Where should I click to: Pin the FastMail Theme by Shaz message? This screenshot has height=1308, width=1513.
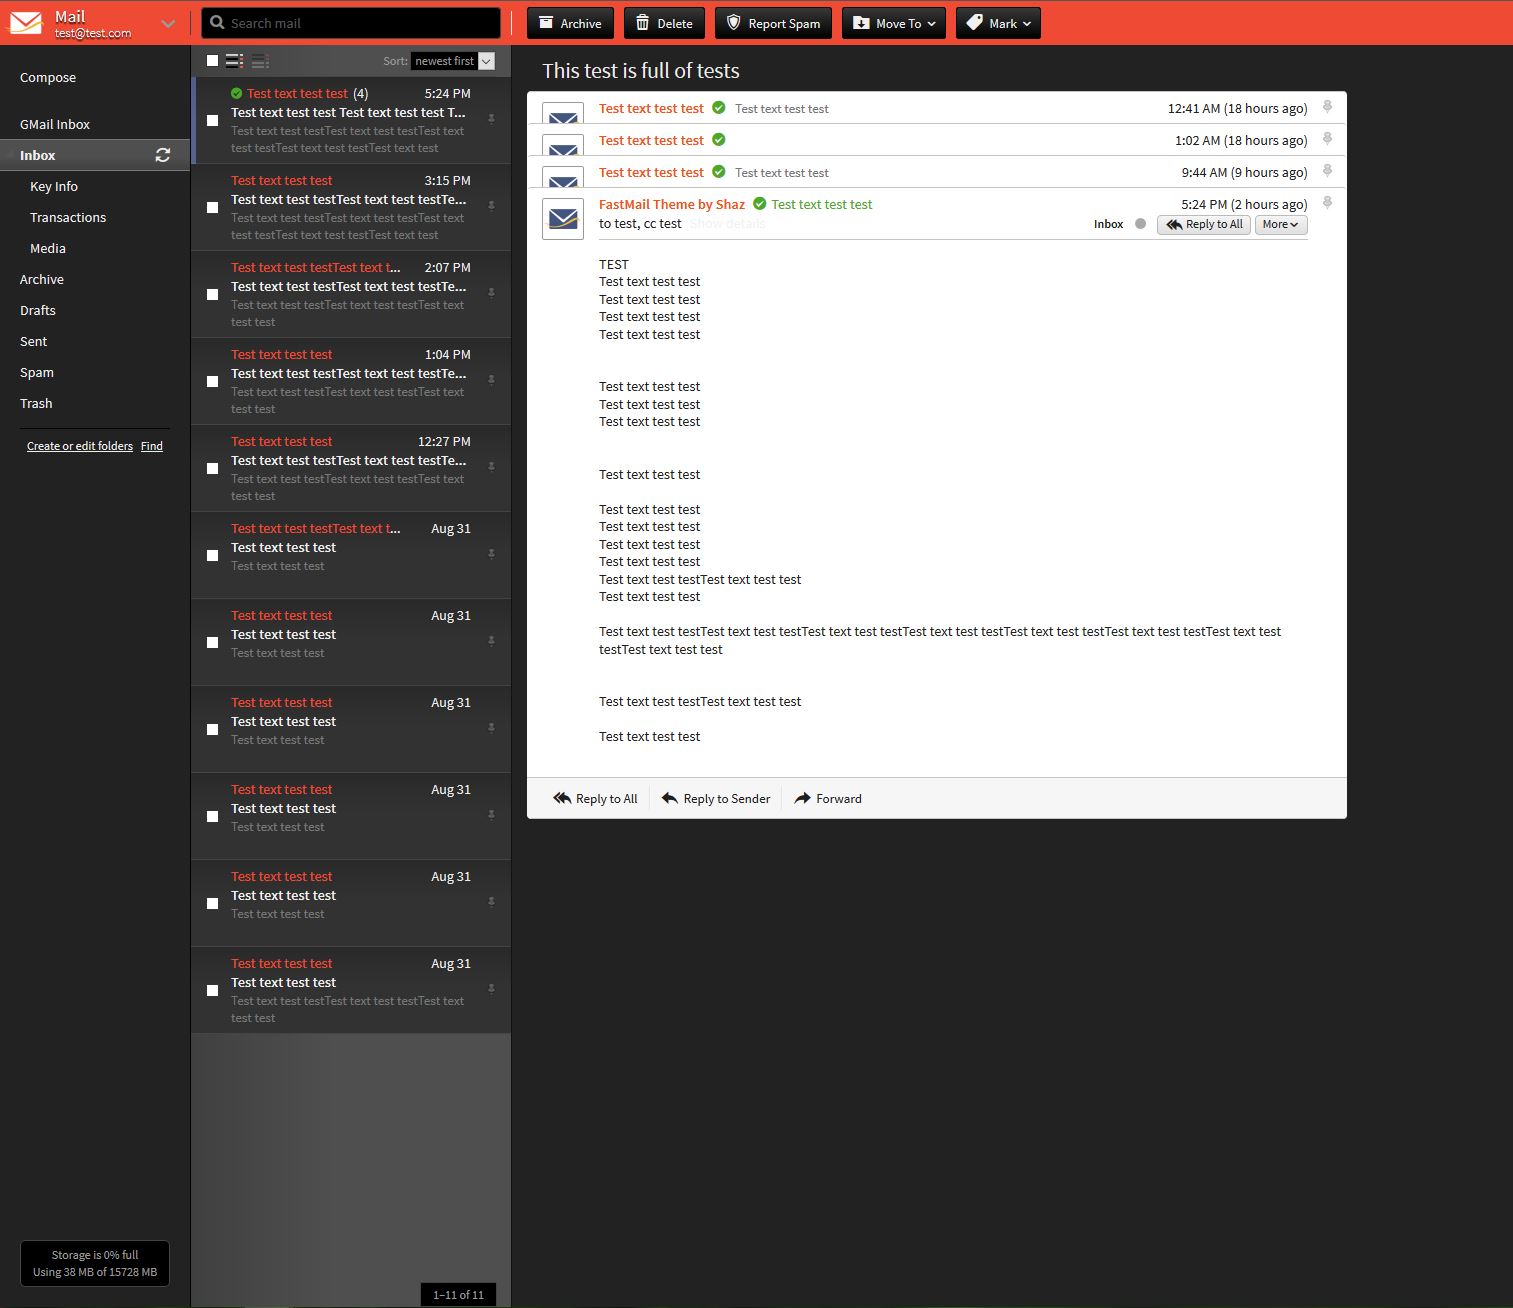point(1327,203)
